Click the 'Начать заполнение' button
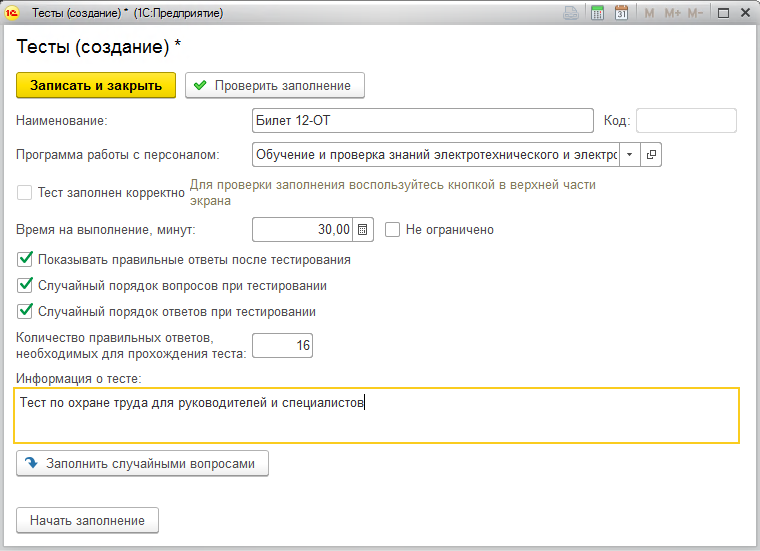Screen dimensions: 760x551 point(87,521)
